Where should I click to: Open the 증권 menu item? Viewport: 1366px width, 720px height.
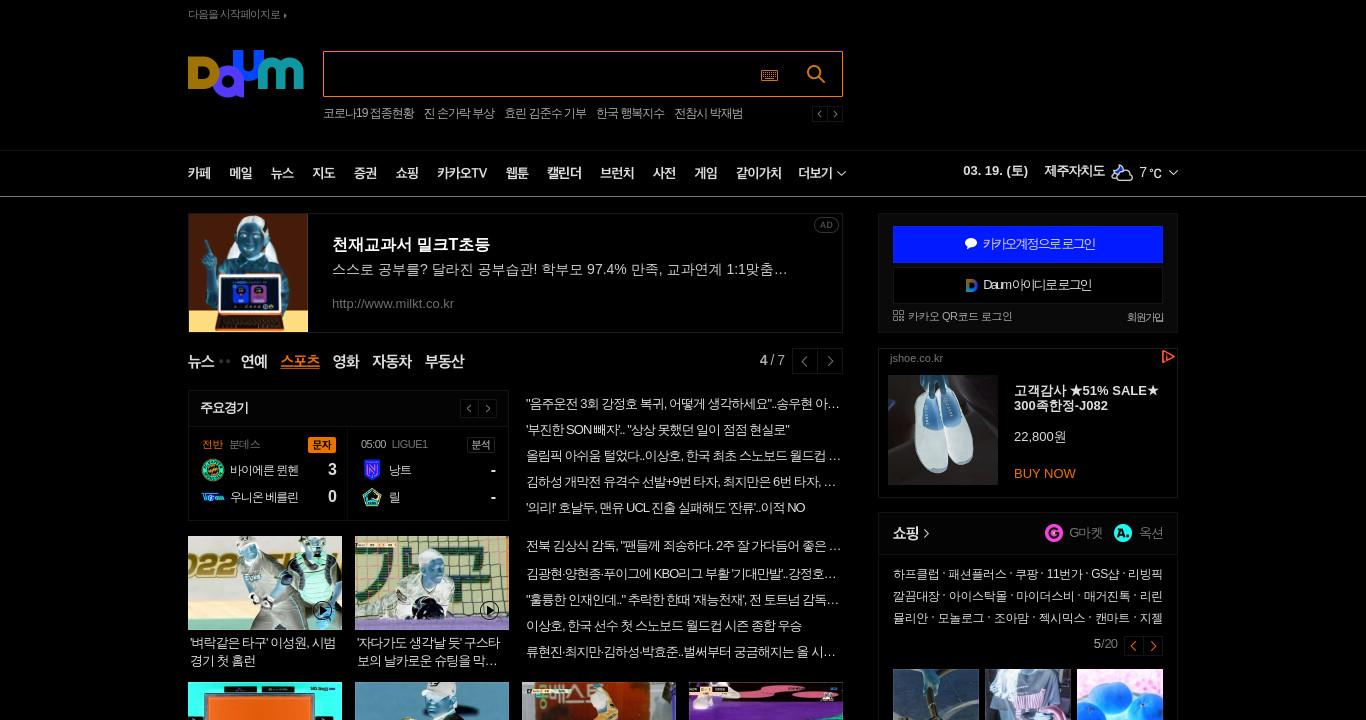366,173
